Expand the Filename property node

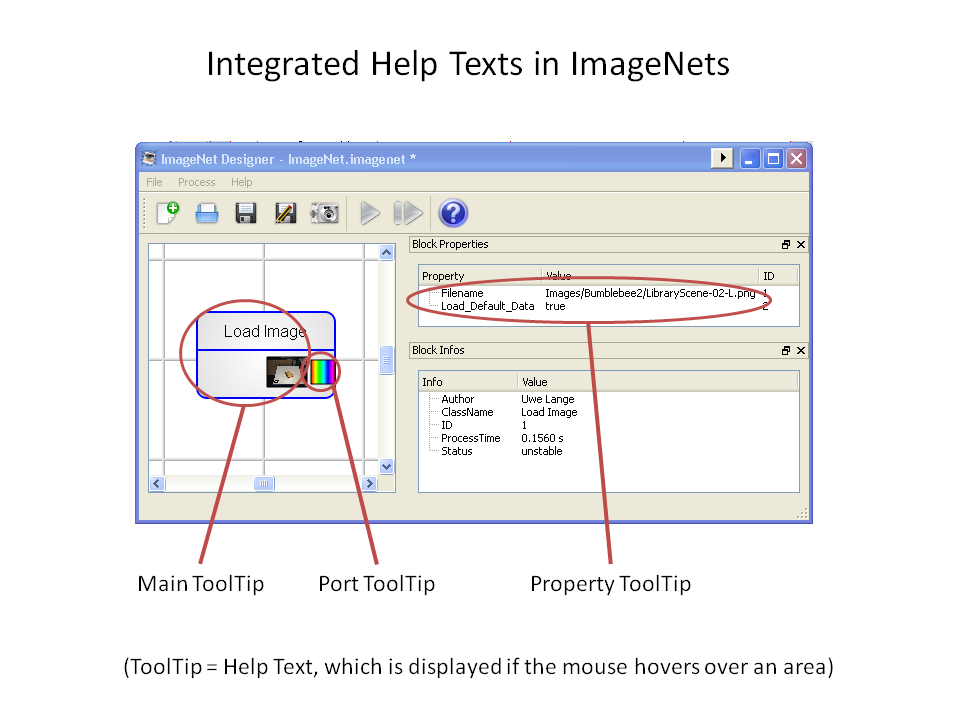[434, 293]
